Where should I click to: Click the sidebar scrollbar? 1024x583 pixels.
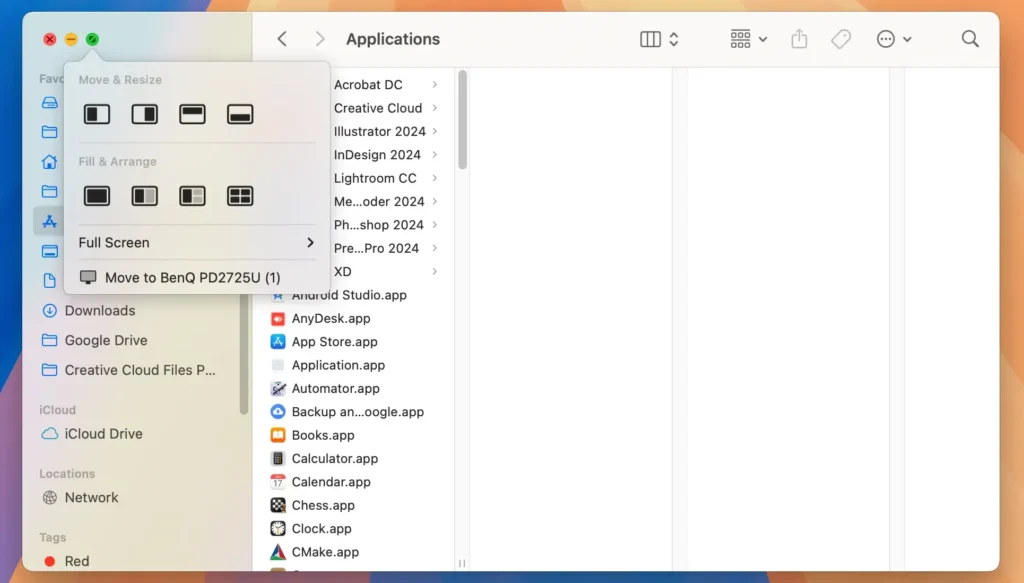coord(244,353)
